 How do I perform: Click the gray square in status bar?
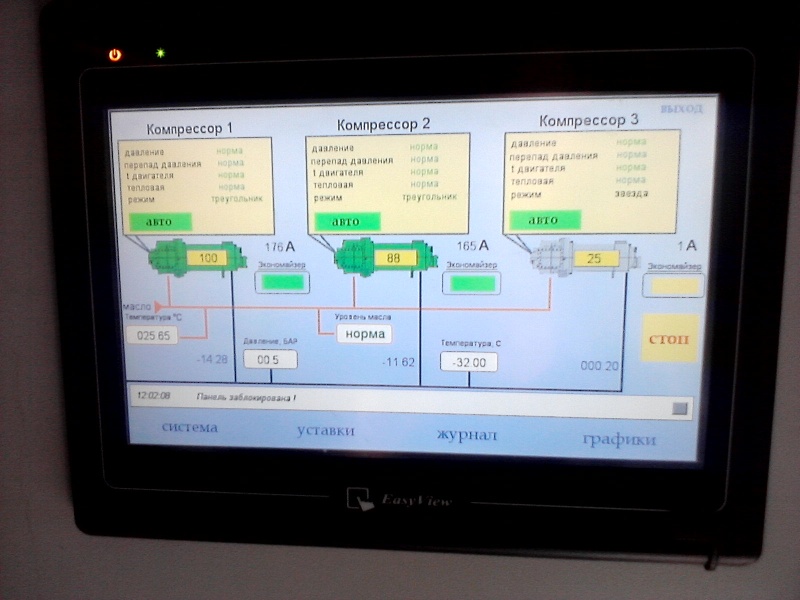click(x=680, y=408)
